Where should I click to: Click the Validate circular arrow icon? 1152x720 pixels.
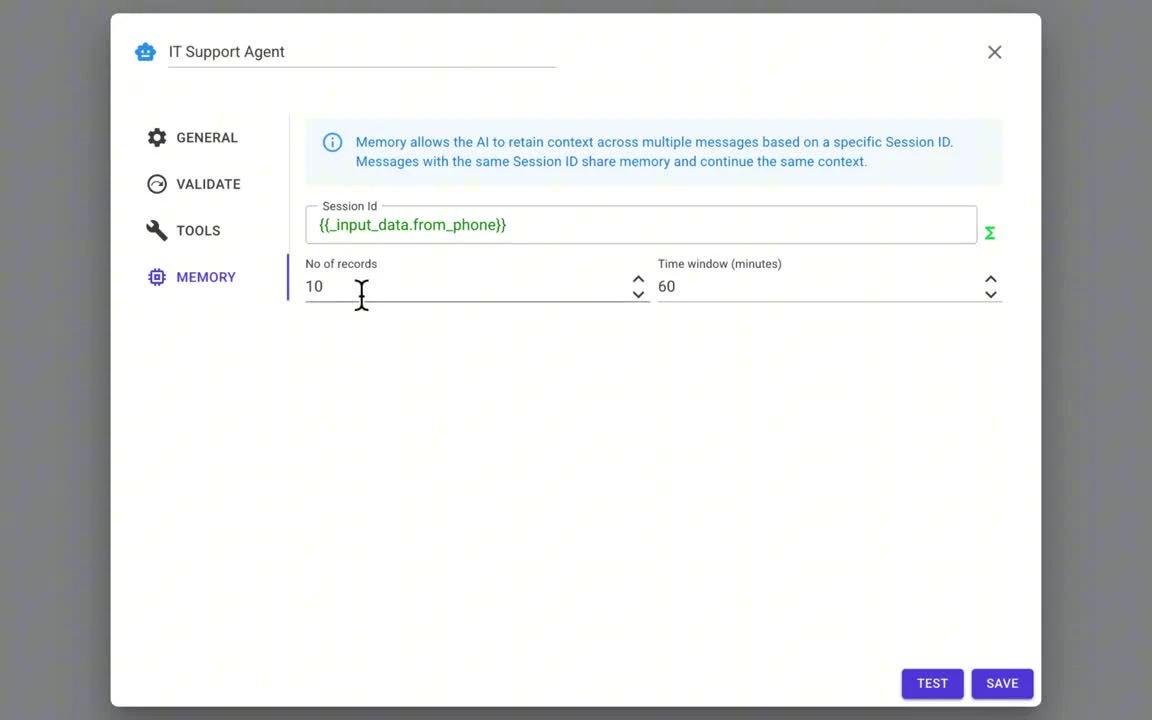[156, 184]
